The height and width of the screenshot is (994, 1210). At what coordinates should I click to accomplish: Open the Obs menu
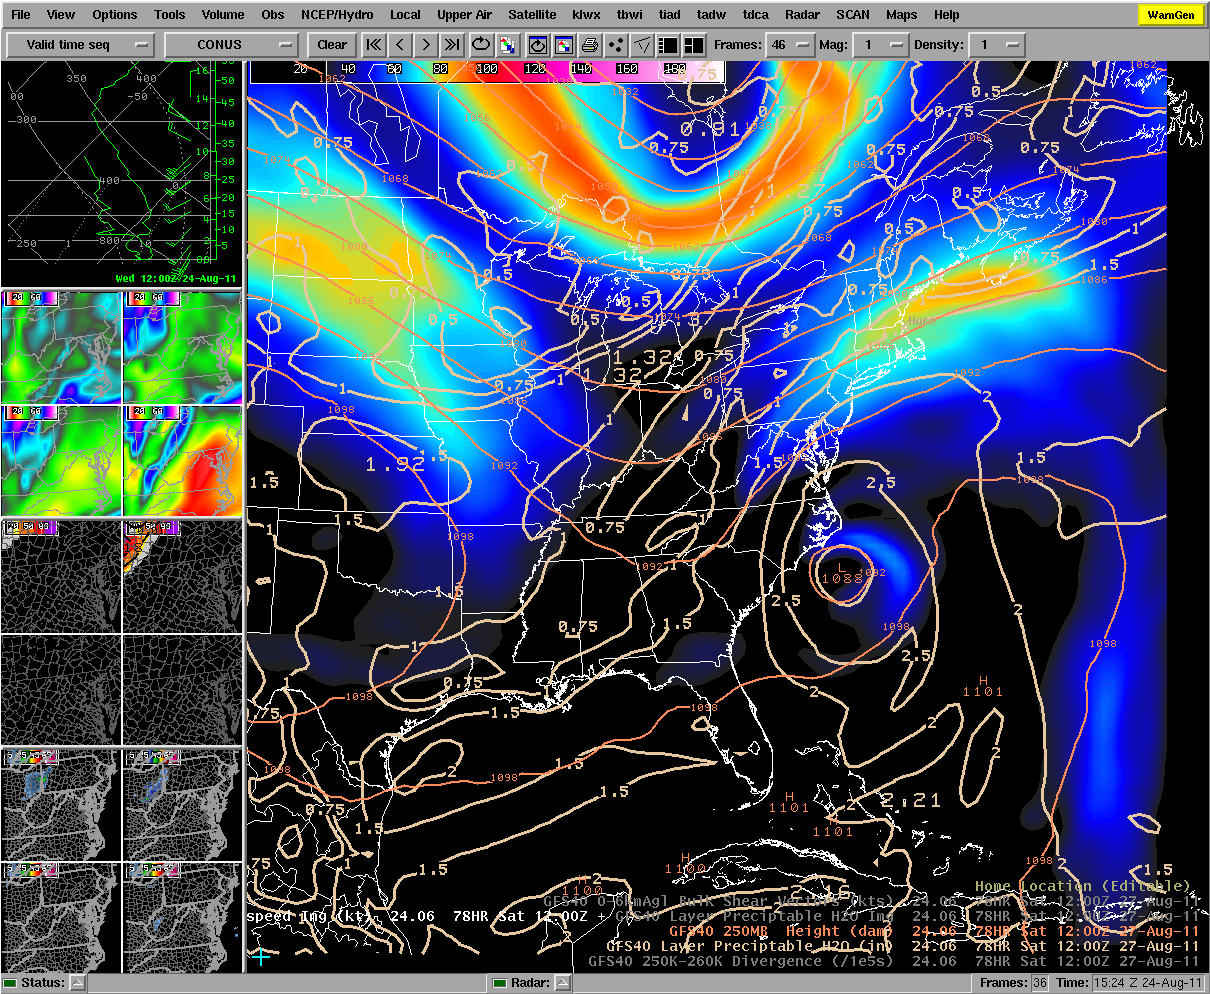[273, 15]
